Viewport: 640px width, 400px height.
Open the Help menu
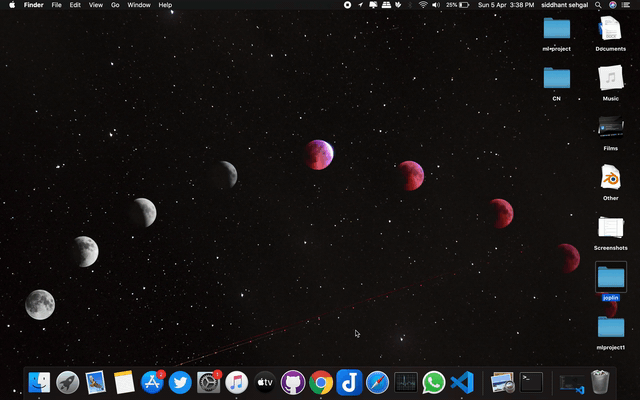point(165,5)
